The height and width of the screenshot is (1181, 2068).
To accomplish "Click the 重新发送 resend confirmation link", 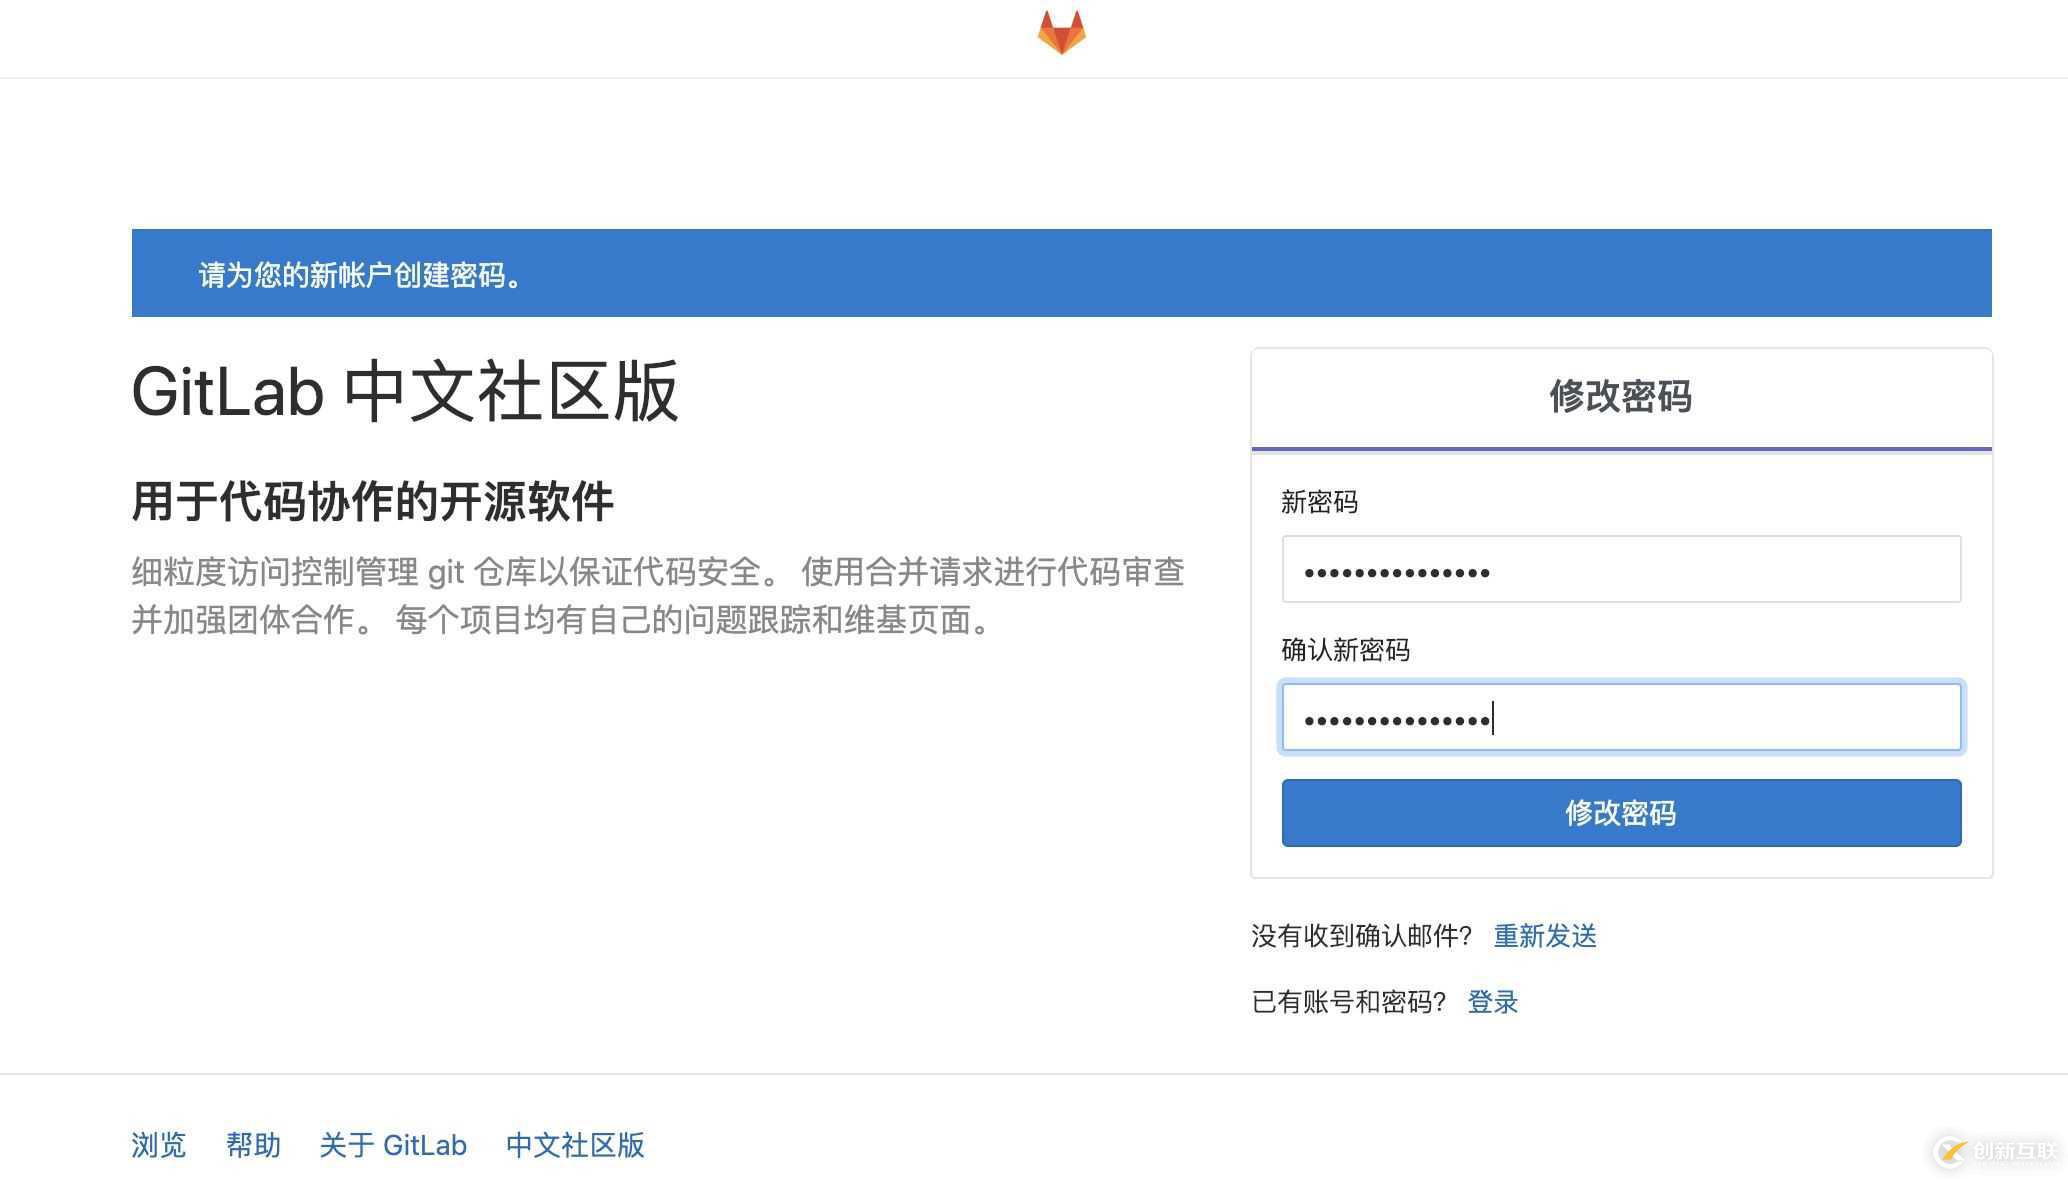I will (x=1544, y=937).
